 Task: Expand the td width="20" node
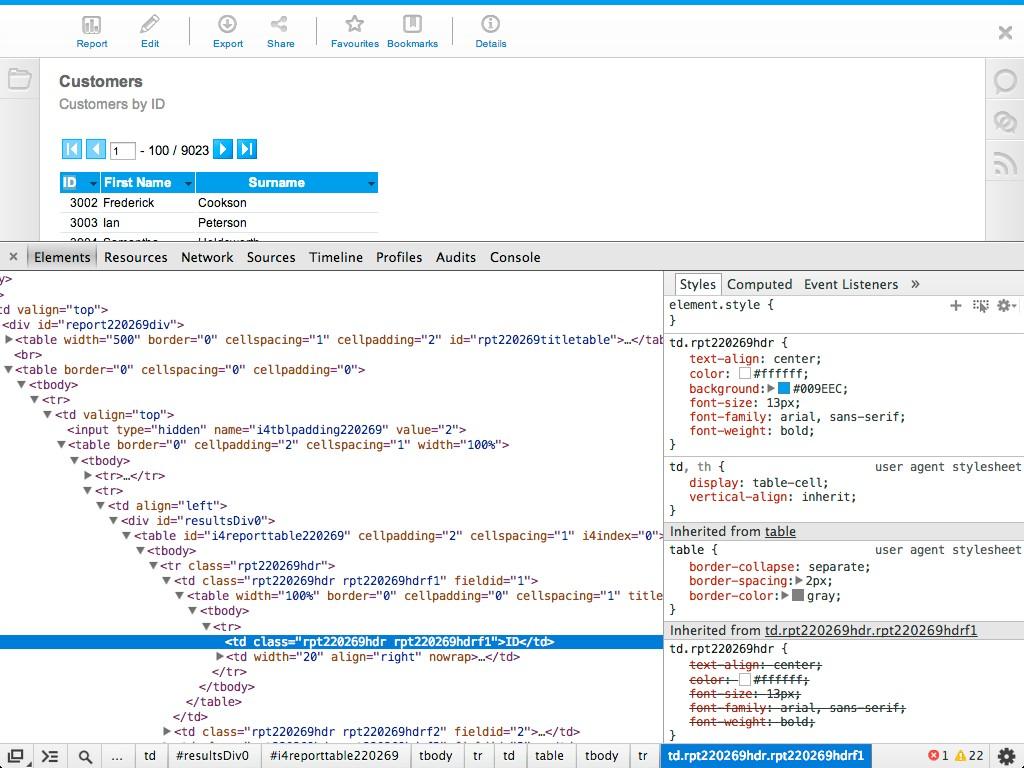(x=220, y=656)
